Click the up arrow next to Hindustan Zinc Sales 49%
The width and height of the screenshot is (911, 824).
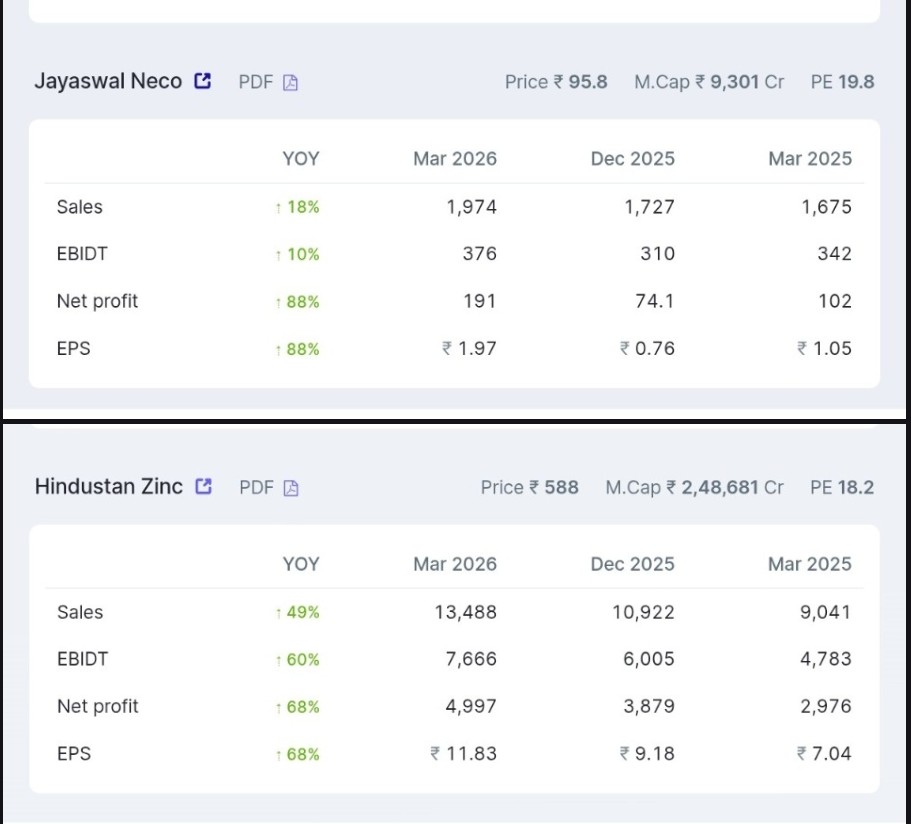point(278,612)
